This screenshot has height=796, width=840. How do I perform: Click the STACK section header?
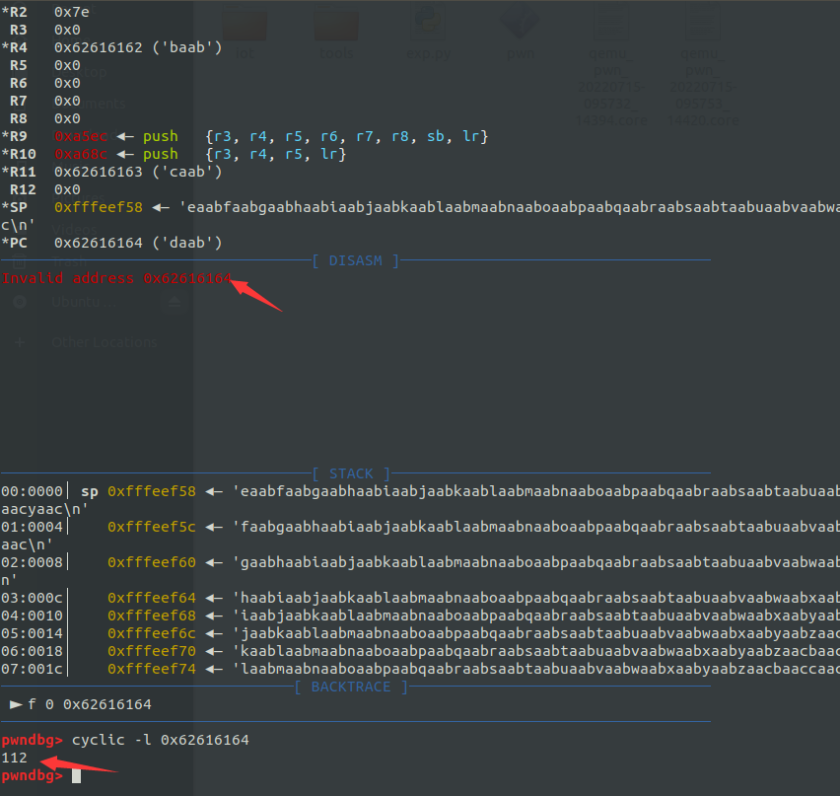pos(351,474)
